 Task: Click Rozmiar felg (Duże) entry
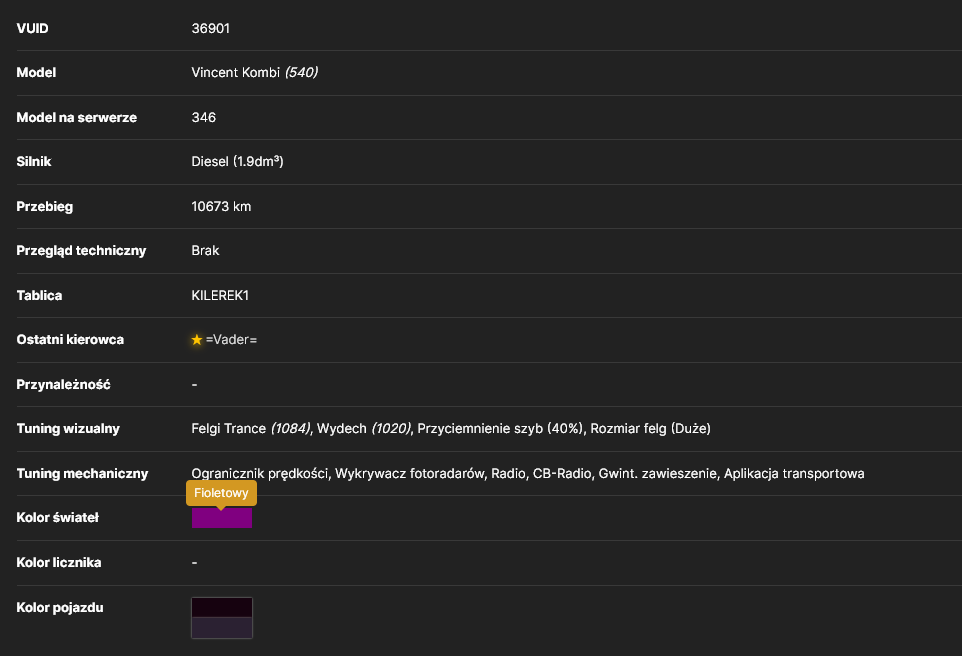point(650,428)
